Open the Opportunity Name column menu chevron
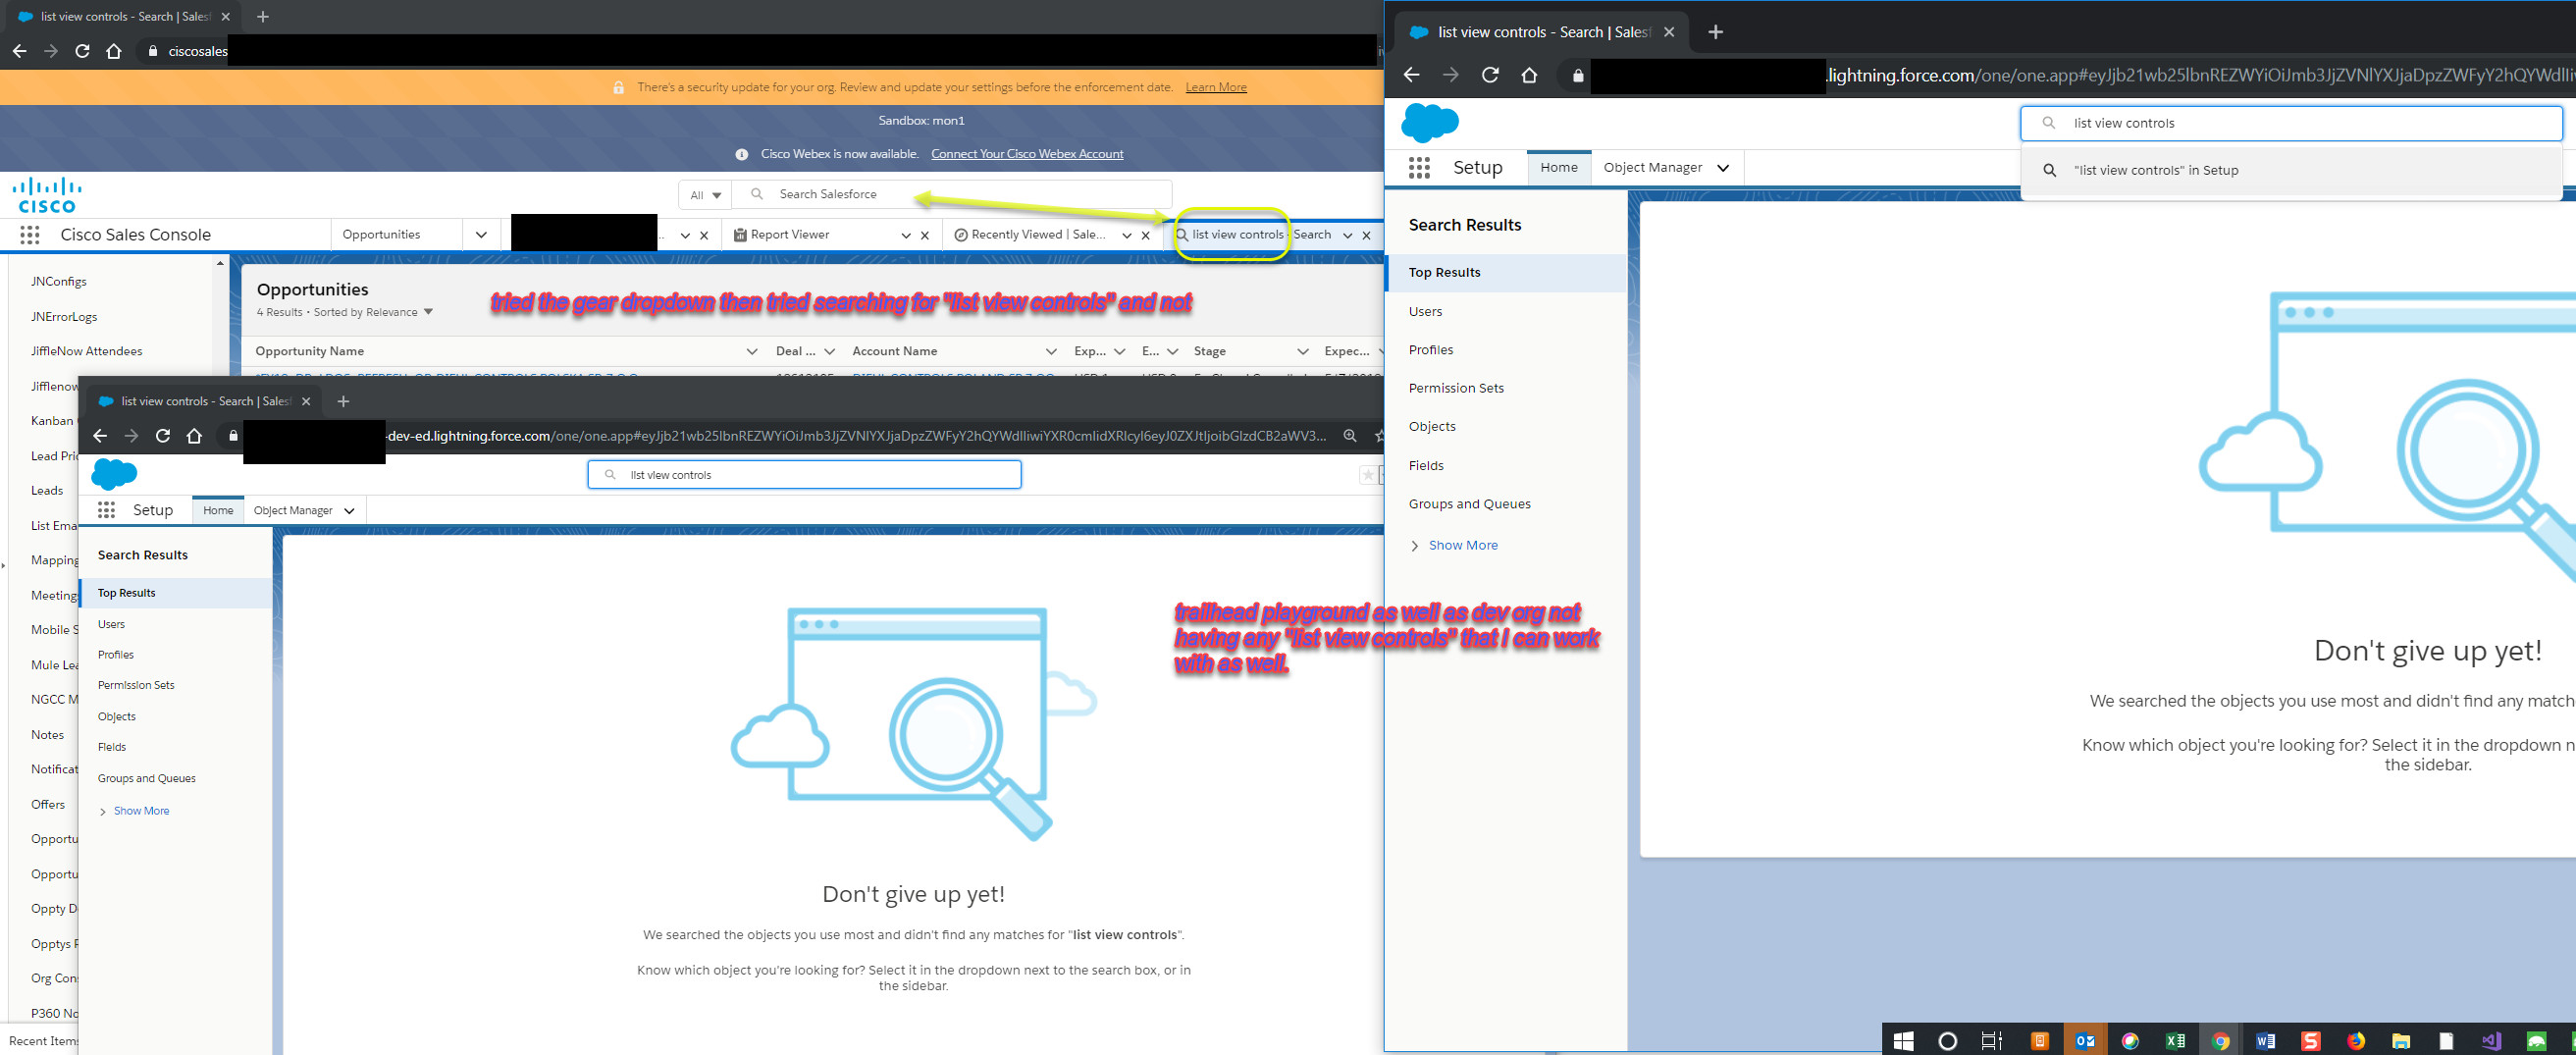 [x=752, y=351]
